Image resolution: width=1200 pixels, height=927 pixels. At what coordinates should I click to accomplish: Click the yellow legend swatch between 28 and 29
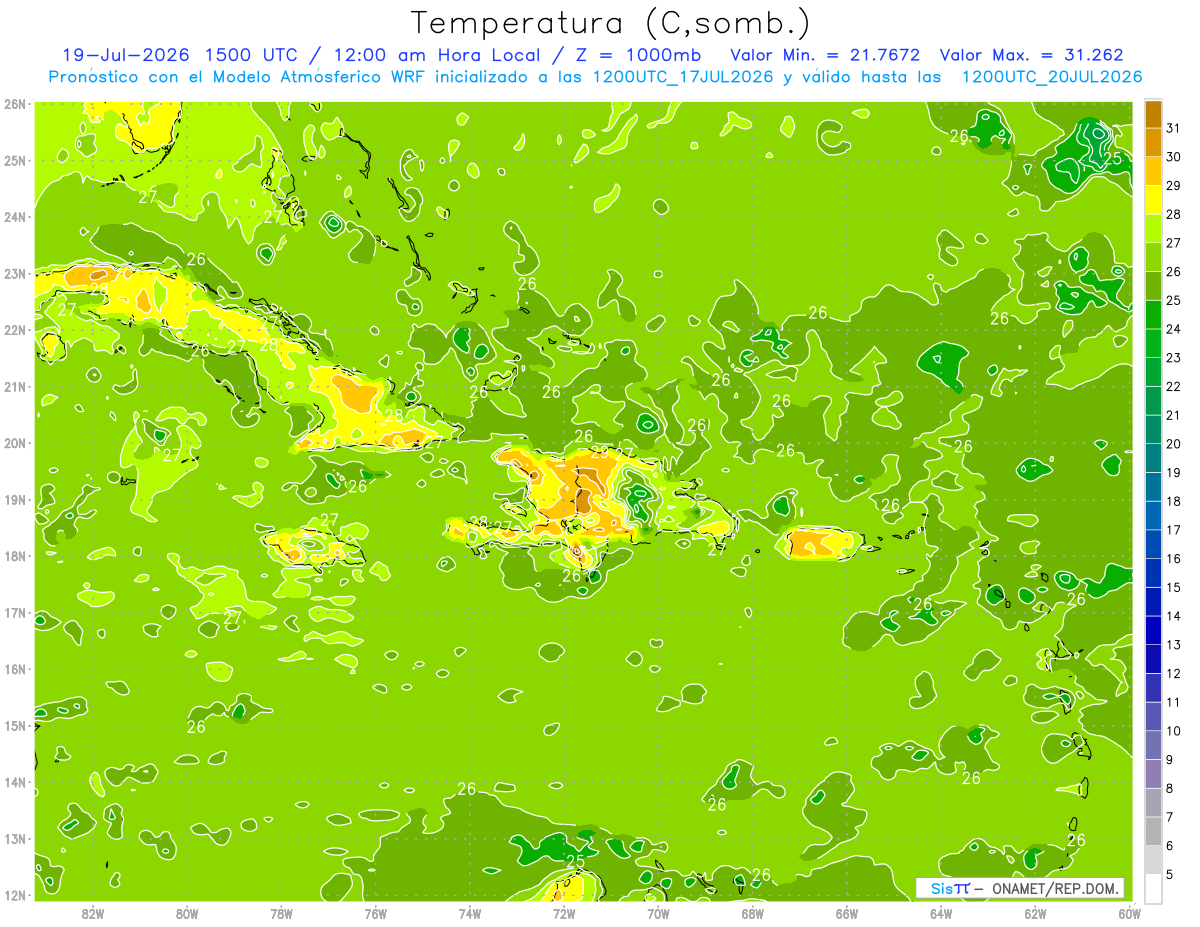[x=1153, y=200]
